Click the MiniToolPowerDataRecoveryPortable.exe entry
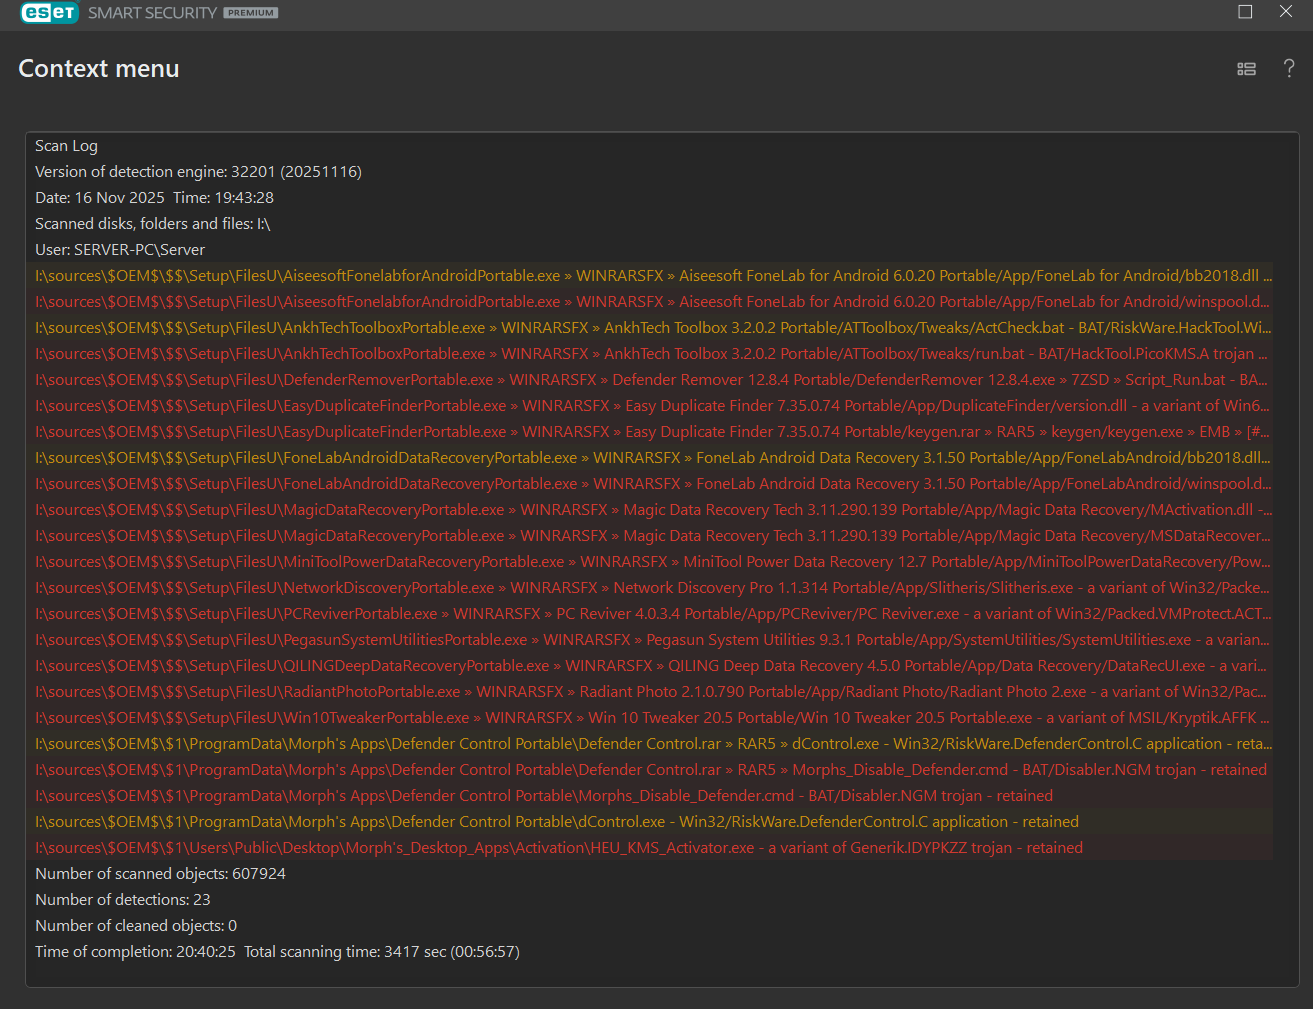Screen dimensions: 1313x1009 tap(652, 562)
